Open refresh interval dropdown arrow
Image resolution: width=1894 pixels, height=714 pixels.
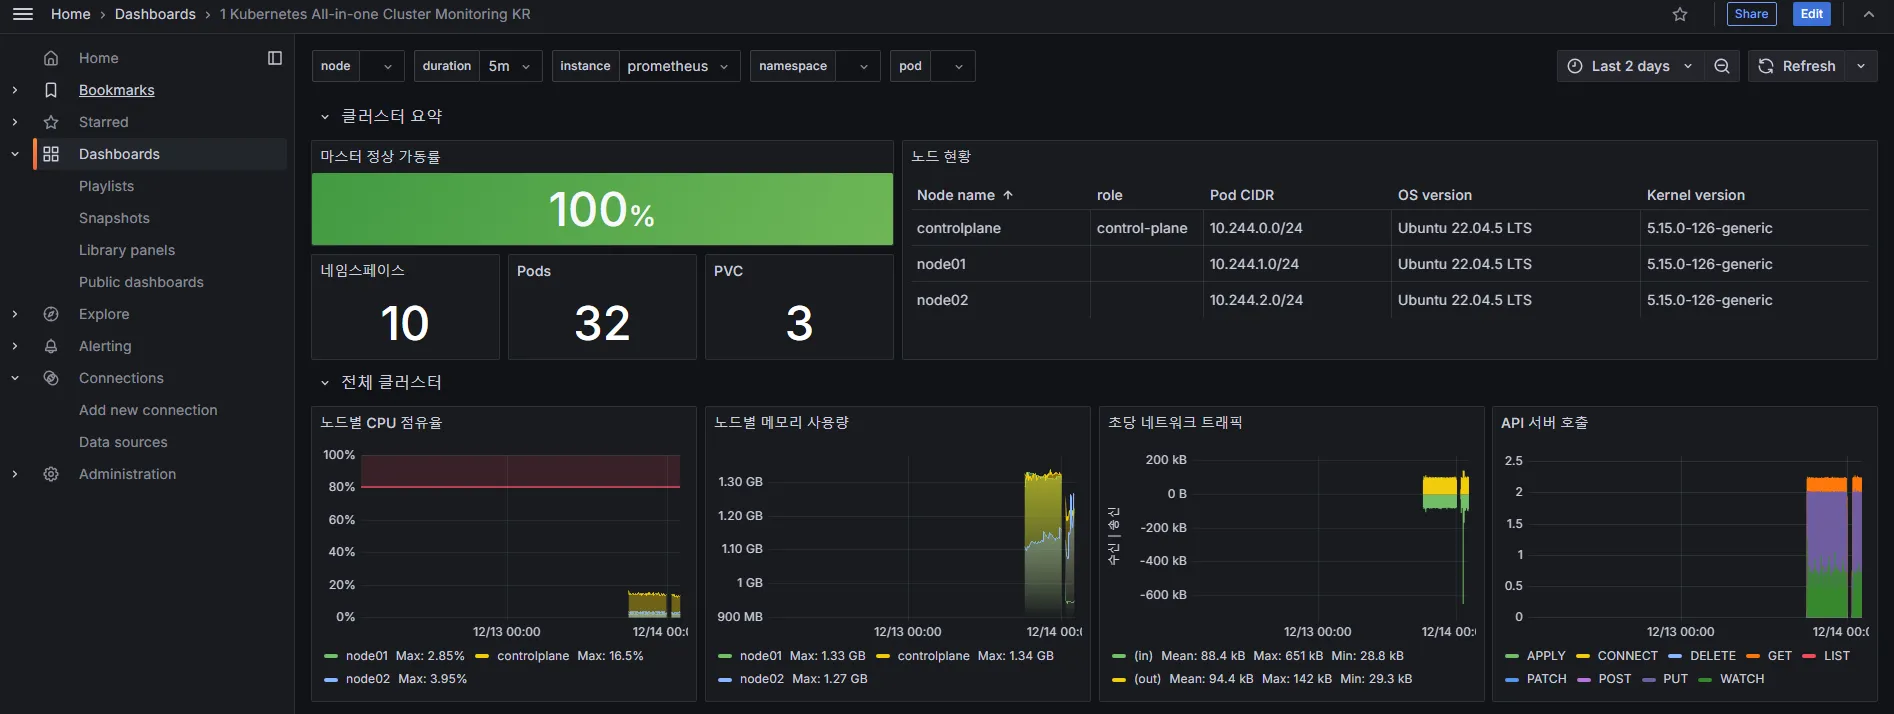pos(1861,66)
